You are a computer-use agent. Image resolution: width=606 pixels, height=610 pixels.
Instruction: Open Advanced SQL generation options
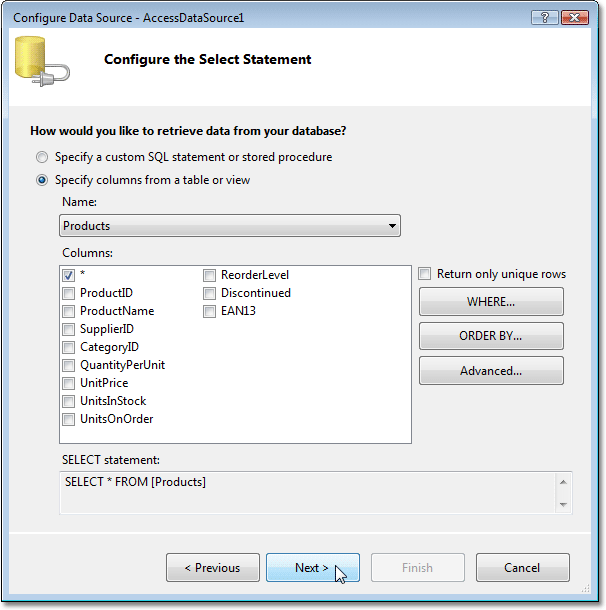[x=491, y=371]
